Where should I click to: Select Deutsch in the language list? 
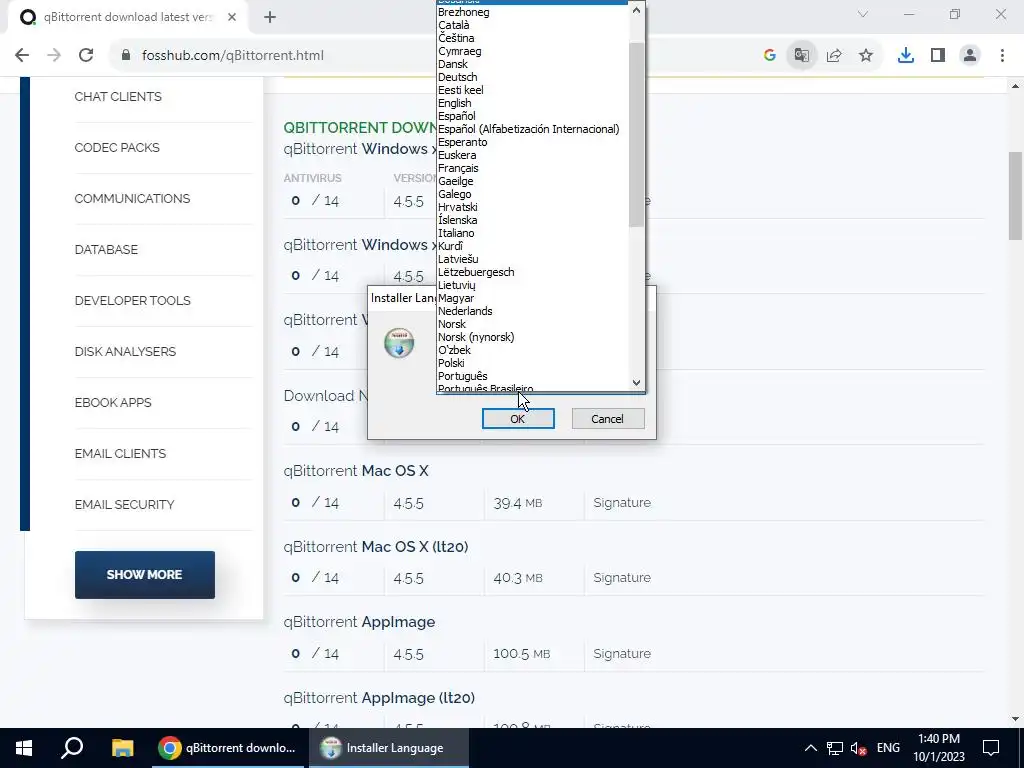(x=458, y=77)
